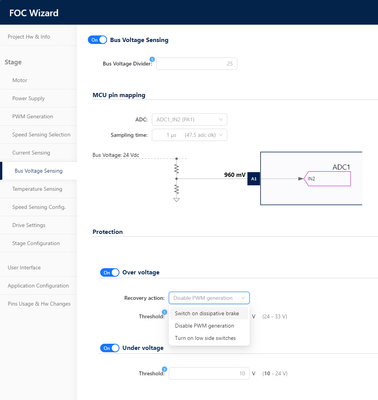Click the A1 pin box in diagram
The width and height of the screenshot is (378, 400).
254,179
